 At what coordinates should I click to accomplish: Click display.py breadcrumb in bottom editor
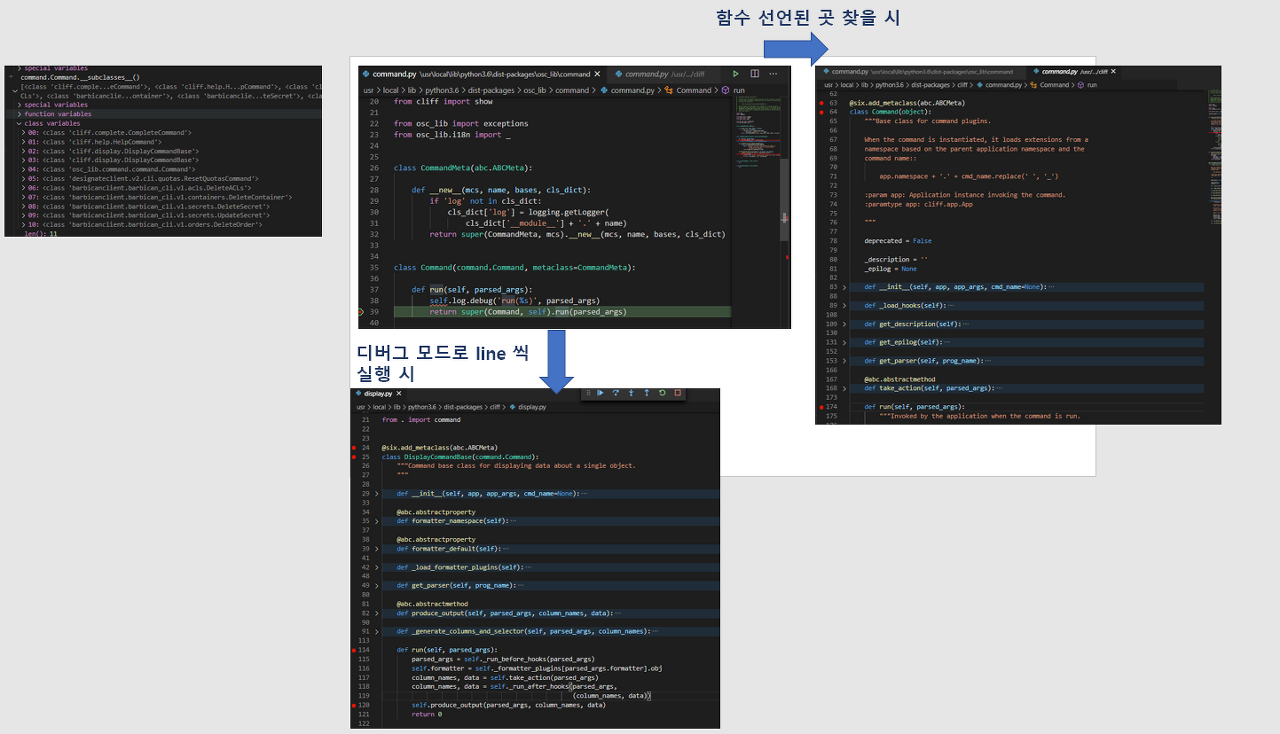(x=532, y=407)
